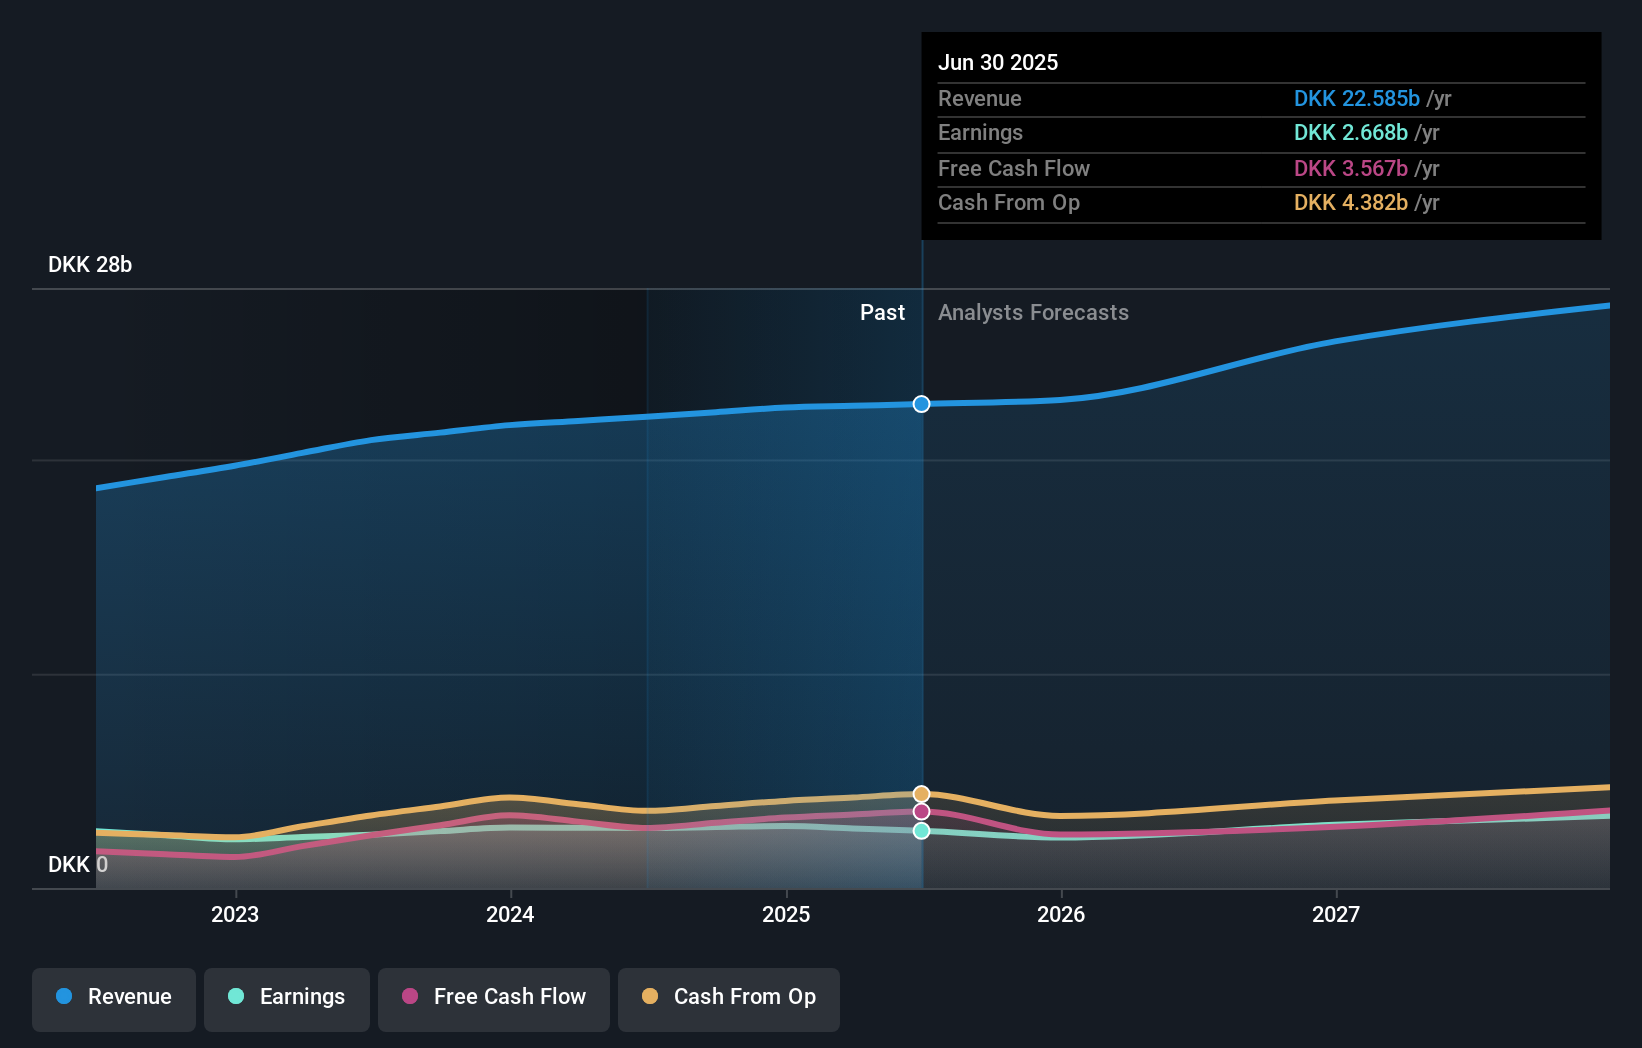The width and height of the screenshot is (1642, 1048).
Task: Open the Free Cash Flow legend filter
Action: coord(493,997)
